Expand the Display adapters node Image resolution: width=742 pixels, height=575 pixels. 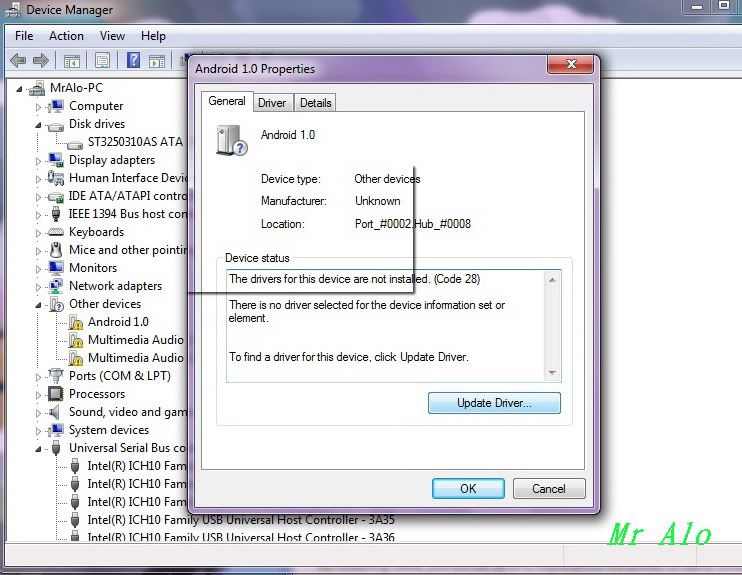tap(39, 160)
